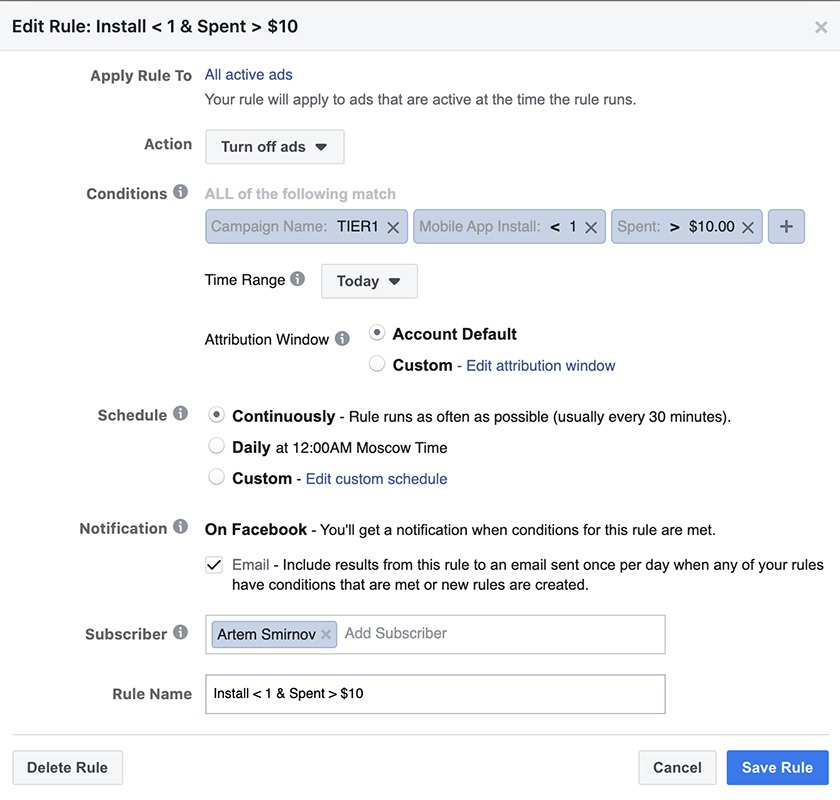Click the All active ads link
This screenshot has width=840, height=800.
click(248, 75)
